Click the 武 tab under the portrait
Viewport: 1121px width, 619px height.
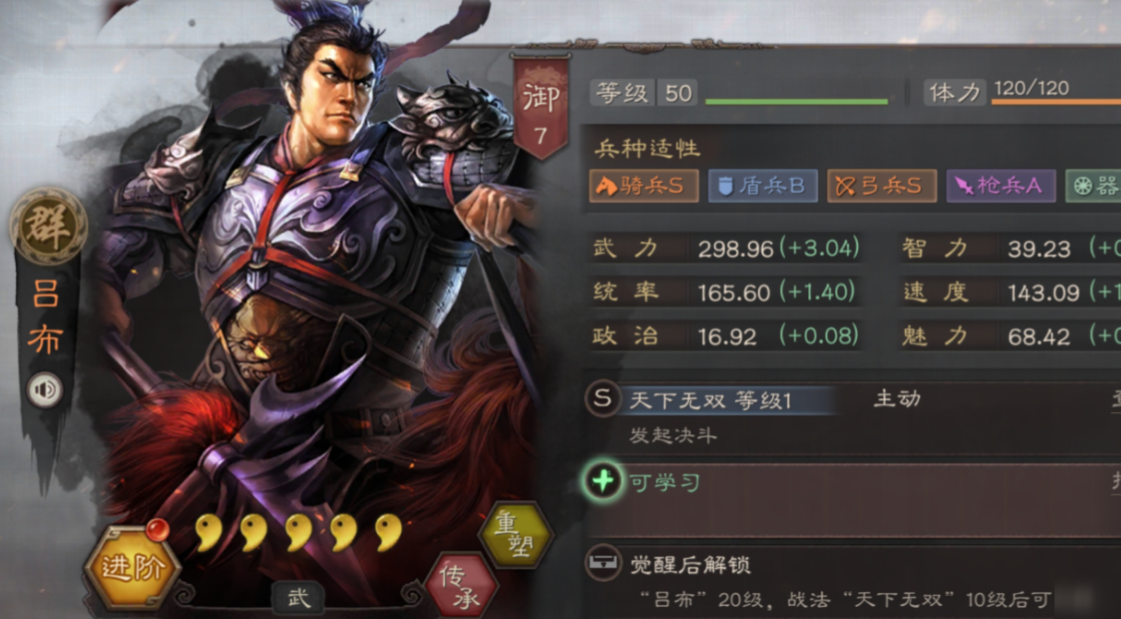(299, 598)
